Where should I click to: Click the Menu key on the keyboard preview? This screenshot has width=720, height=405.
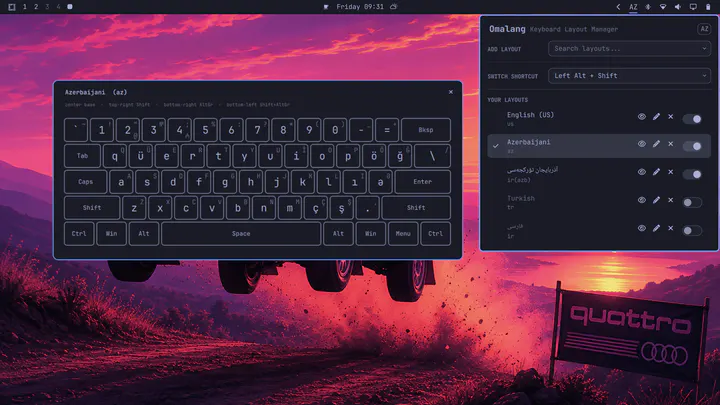pyautogui.click(x=403, y=234)
